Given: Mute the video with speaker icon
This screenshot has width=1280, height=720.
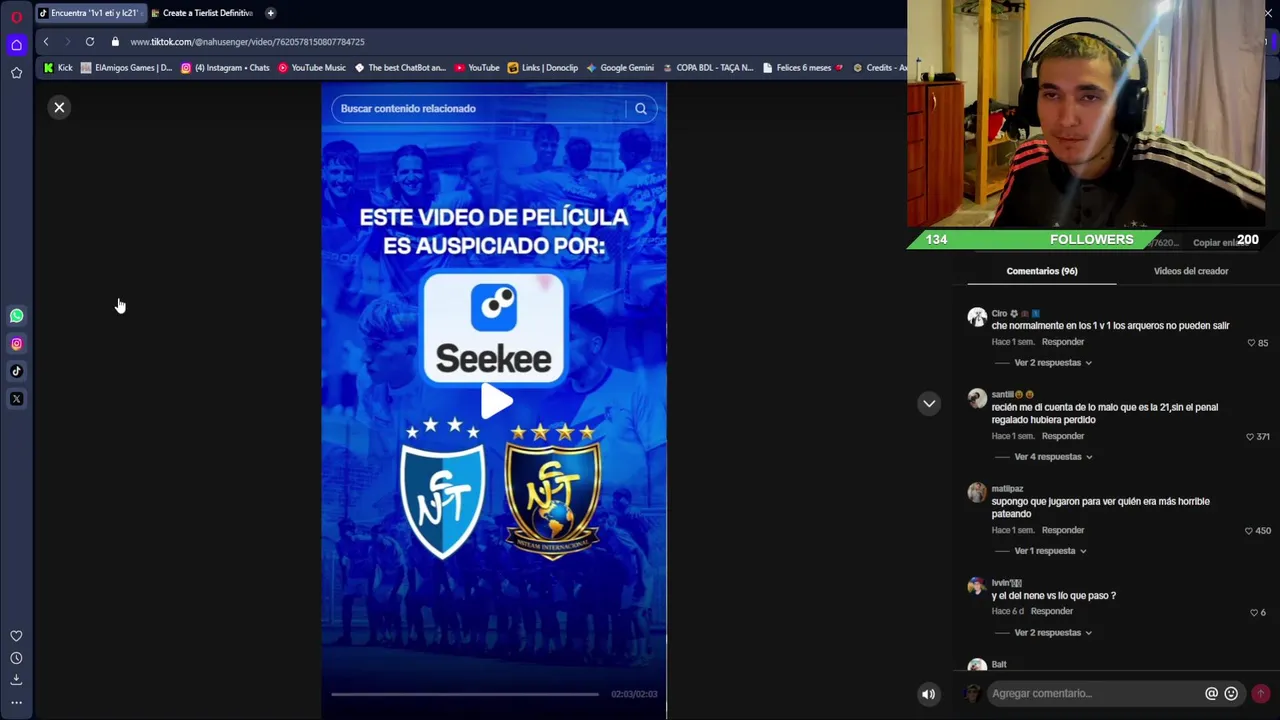Looking at the screenshot, I should point(929,693).
